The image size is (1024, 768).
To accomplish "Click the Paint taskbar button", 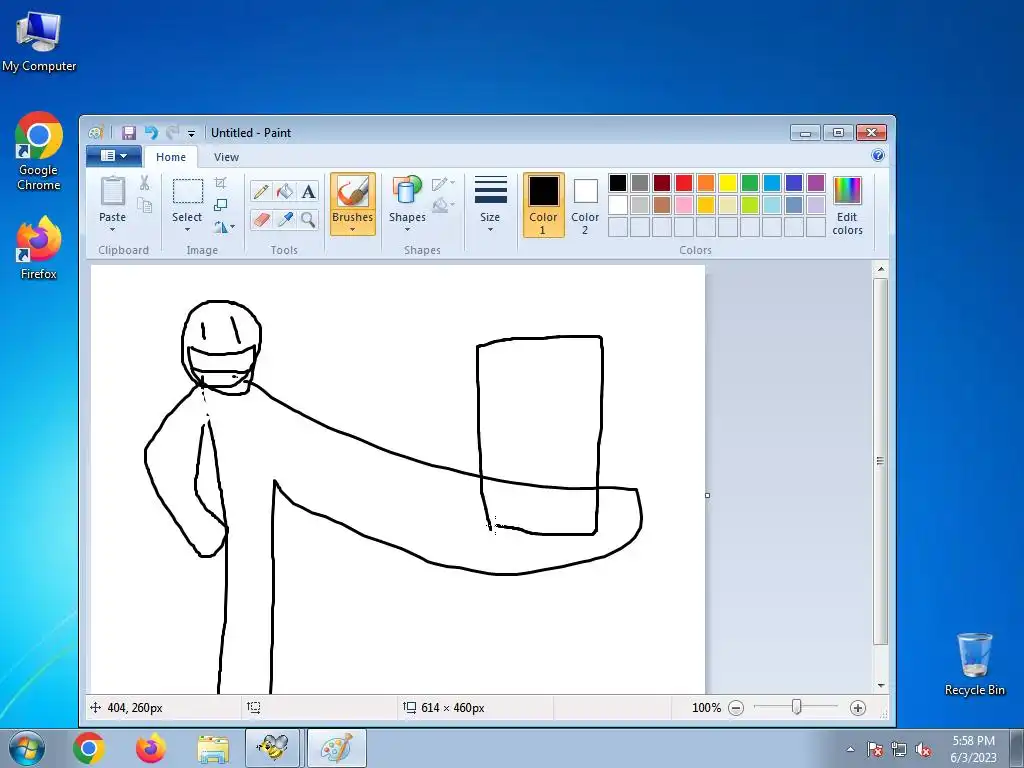I will (336, 748).
